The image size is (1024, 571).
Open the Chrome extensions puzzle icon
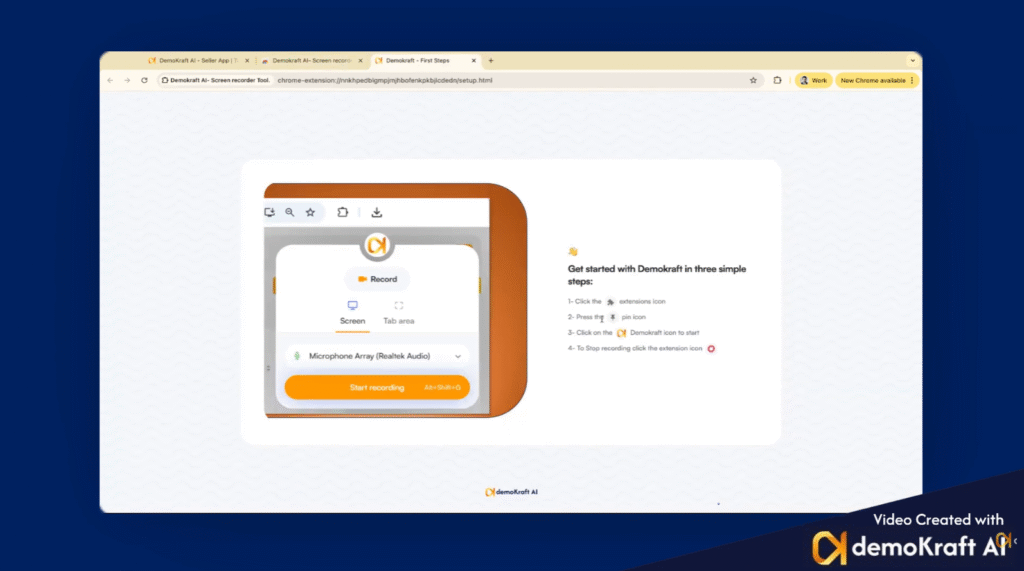click(x=777, y=80)
